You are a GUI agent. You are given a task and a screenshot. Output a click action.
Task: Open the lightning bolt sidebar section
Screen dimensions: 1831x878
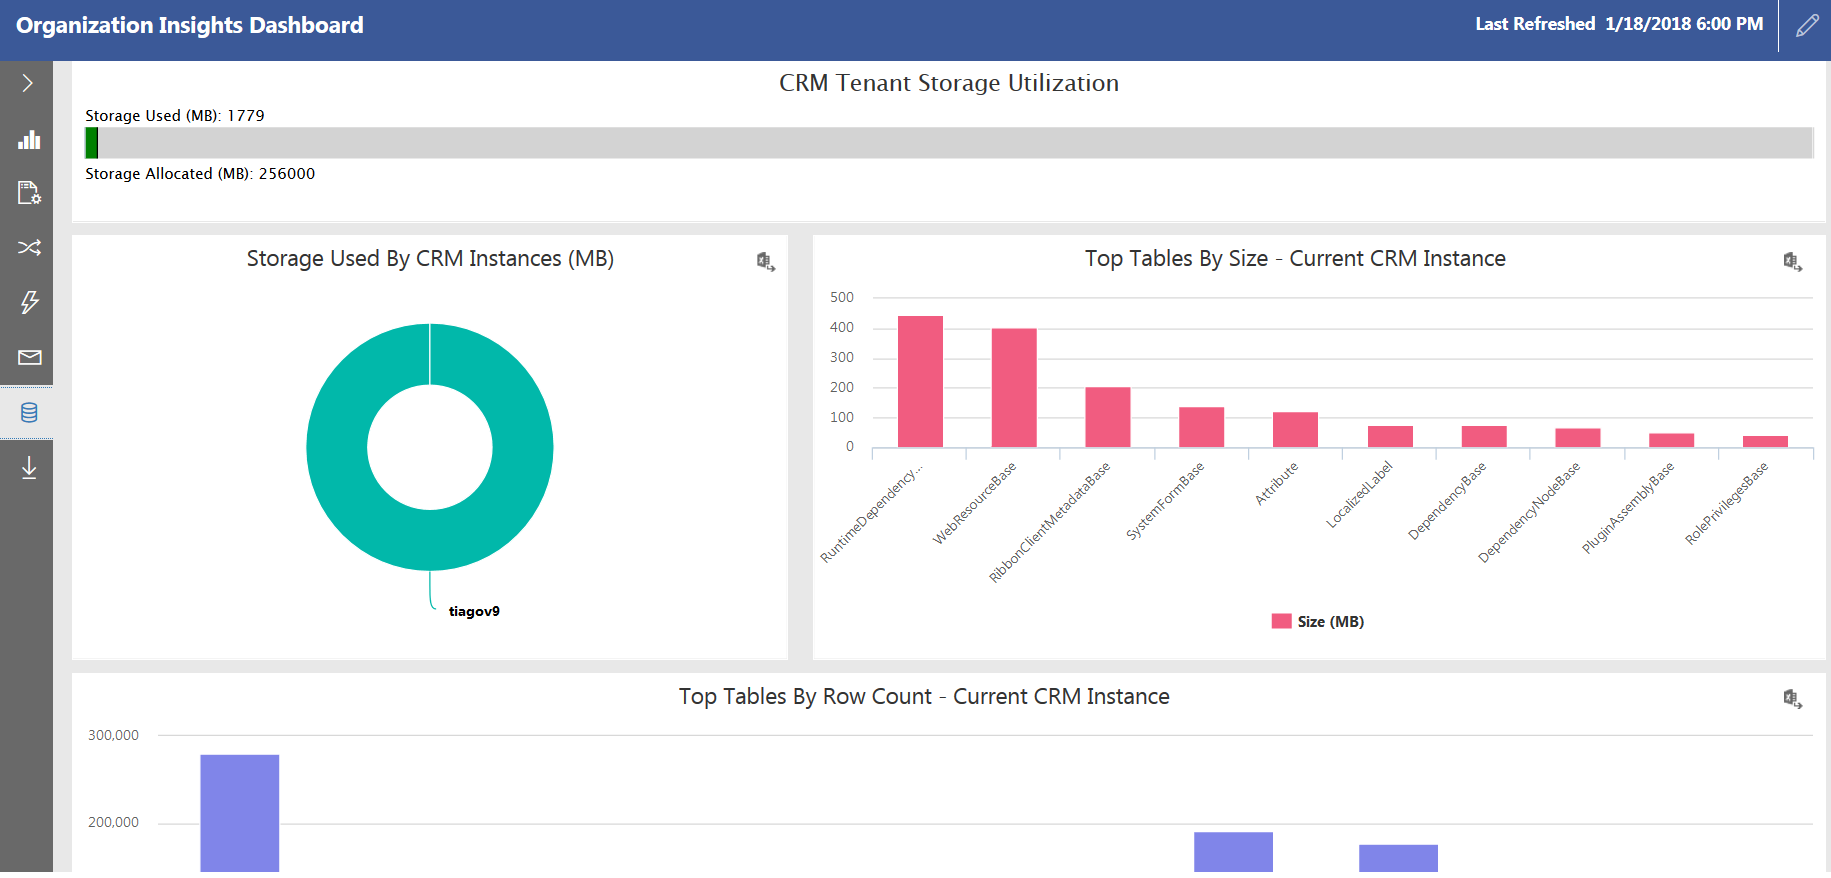coord(28,302)
